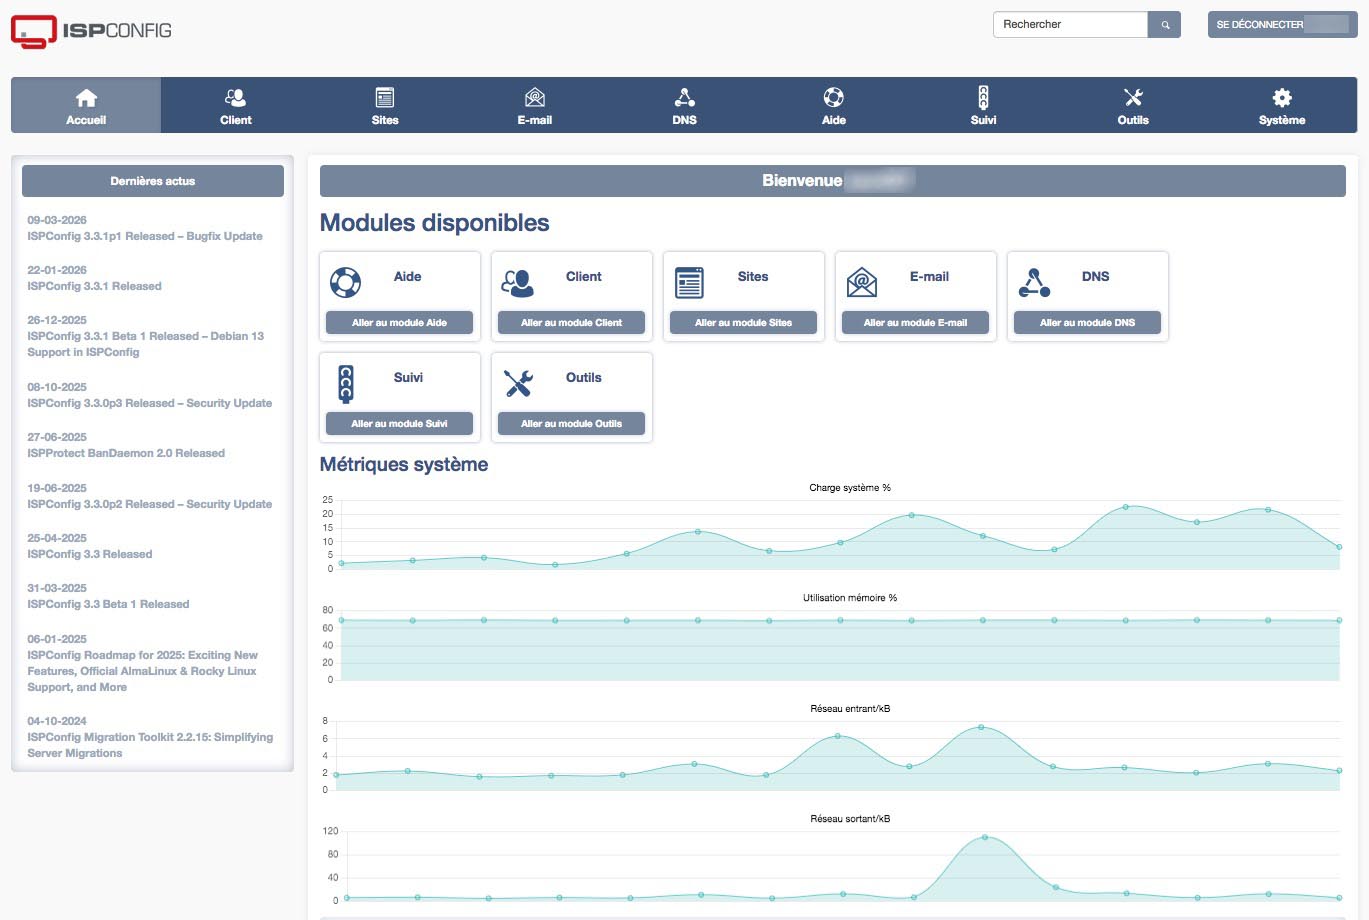The width and height of the screenshot is (1369, 920).
Task: Open the Aide tab in navigation bar
Action: 834,106
